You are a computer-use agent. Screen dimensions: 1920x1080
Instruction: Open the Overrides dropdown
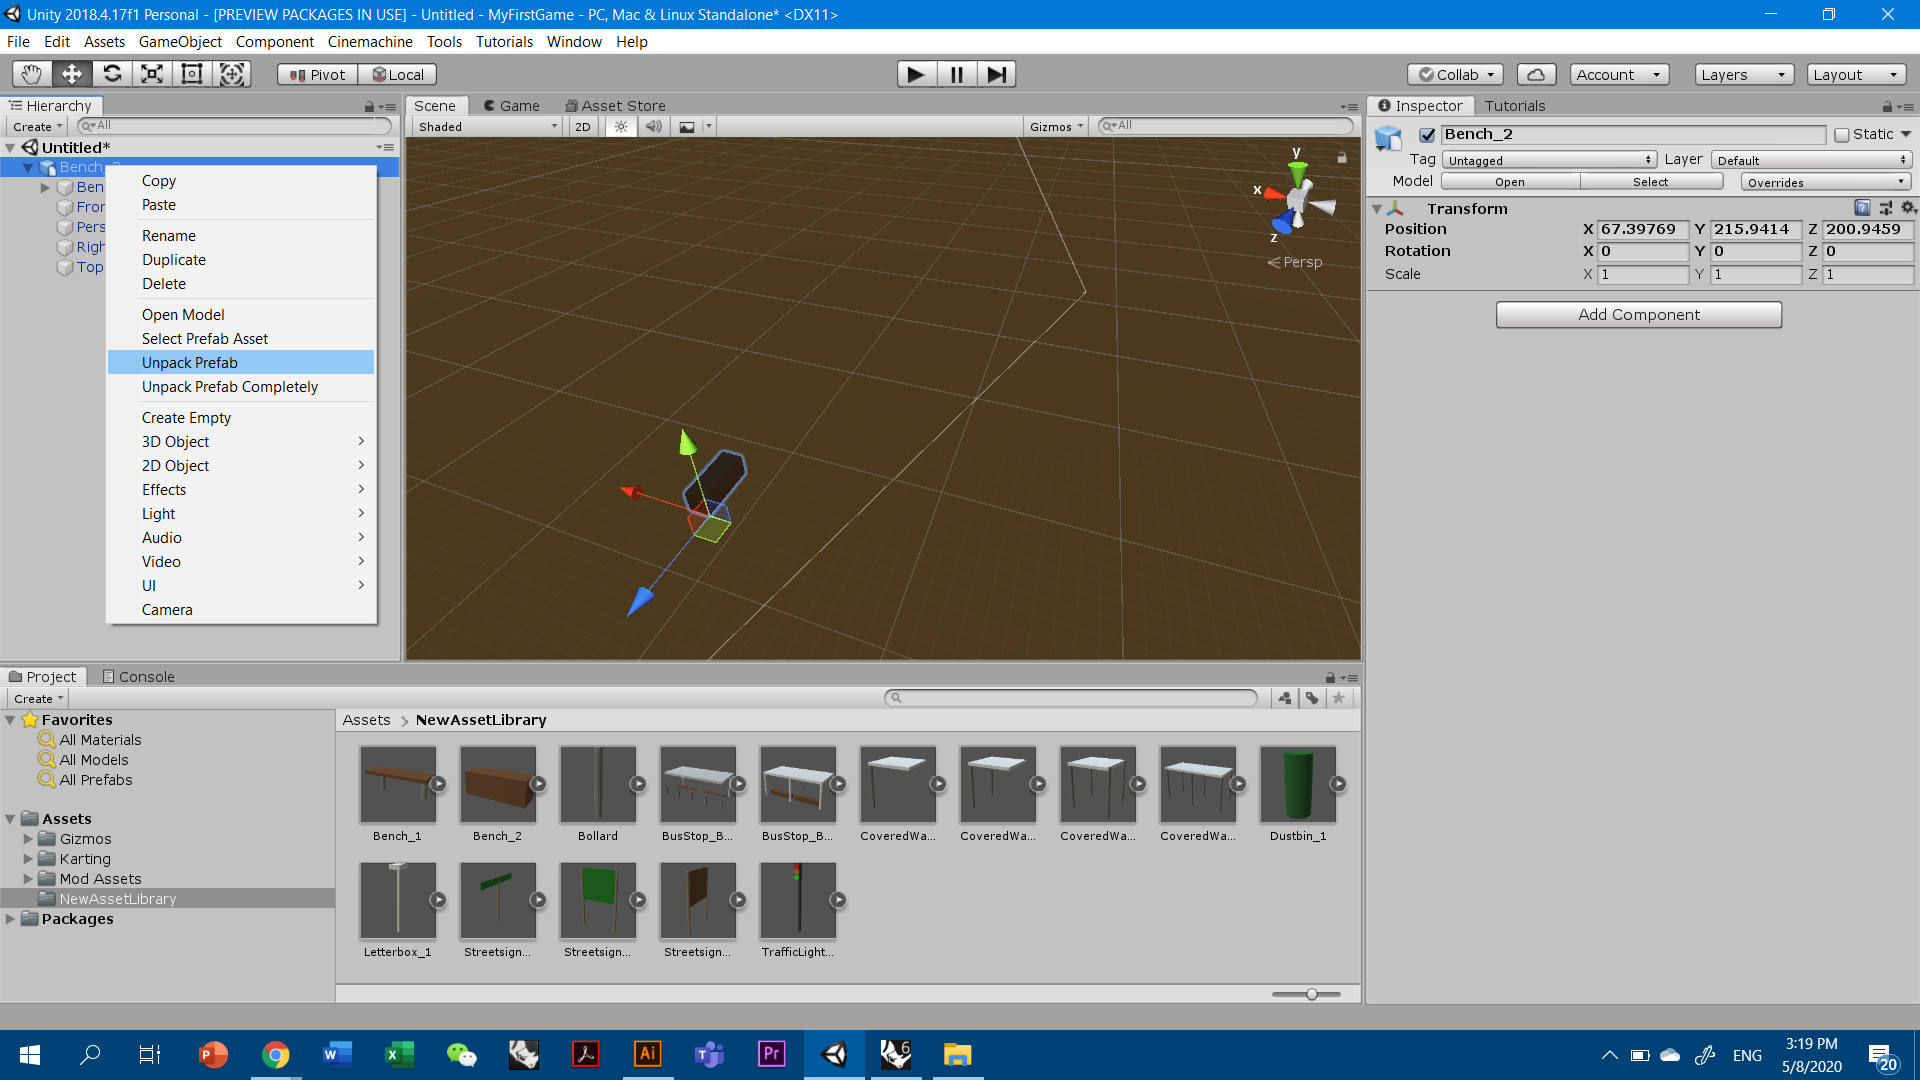pos(1826,182)
